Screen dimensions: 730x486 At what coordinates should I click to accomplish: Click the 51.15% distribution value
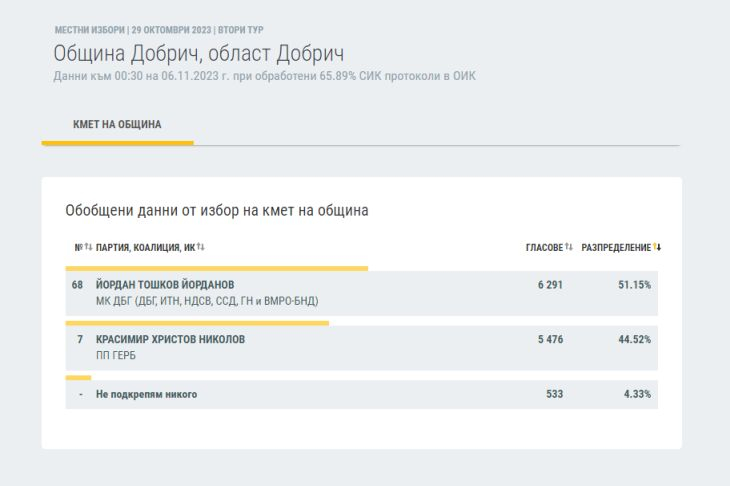pos(634,285)
